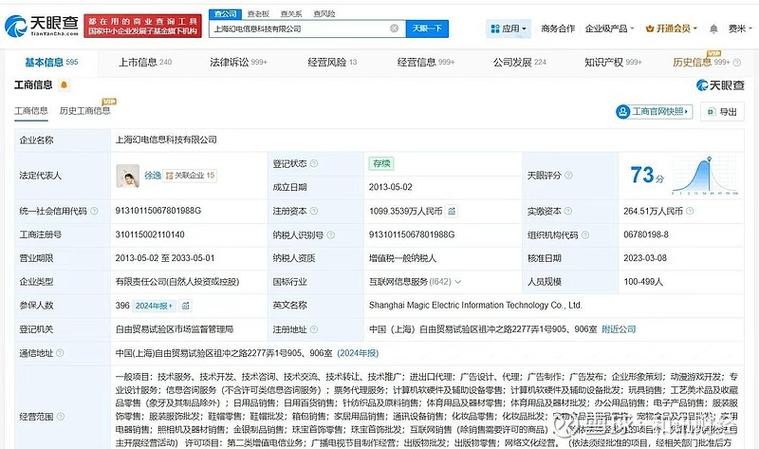Switch to the 知识产权 tab
The image size is (759, 449).
(613, 62)
